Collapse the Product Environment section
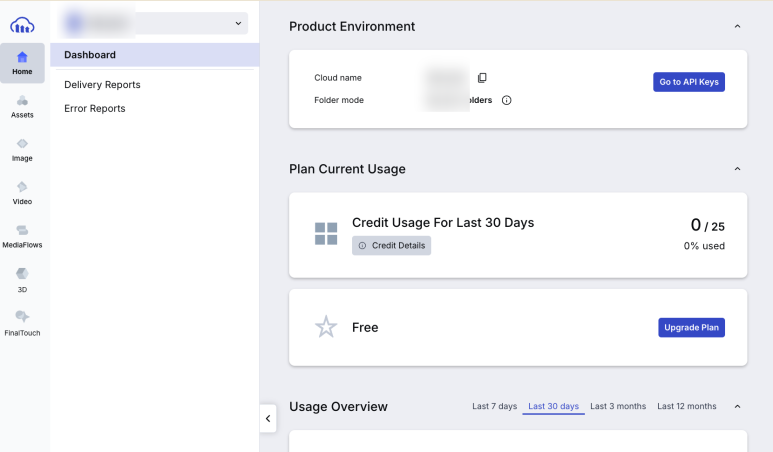Image resolution: width=773 pixels, height=452 pixels. (x=737, y=26)
